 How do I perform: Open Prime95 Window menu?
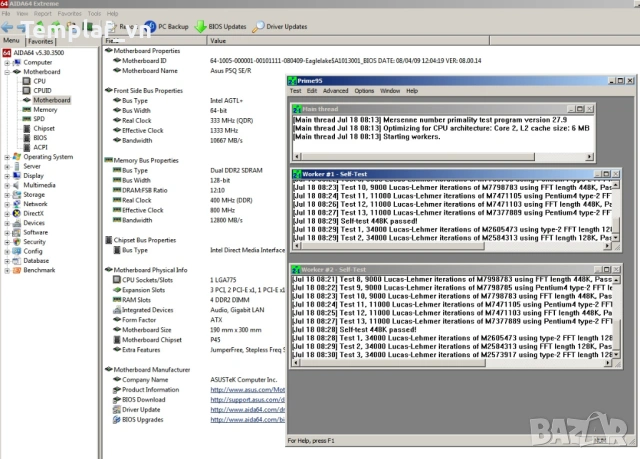[390, 91]
